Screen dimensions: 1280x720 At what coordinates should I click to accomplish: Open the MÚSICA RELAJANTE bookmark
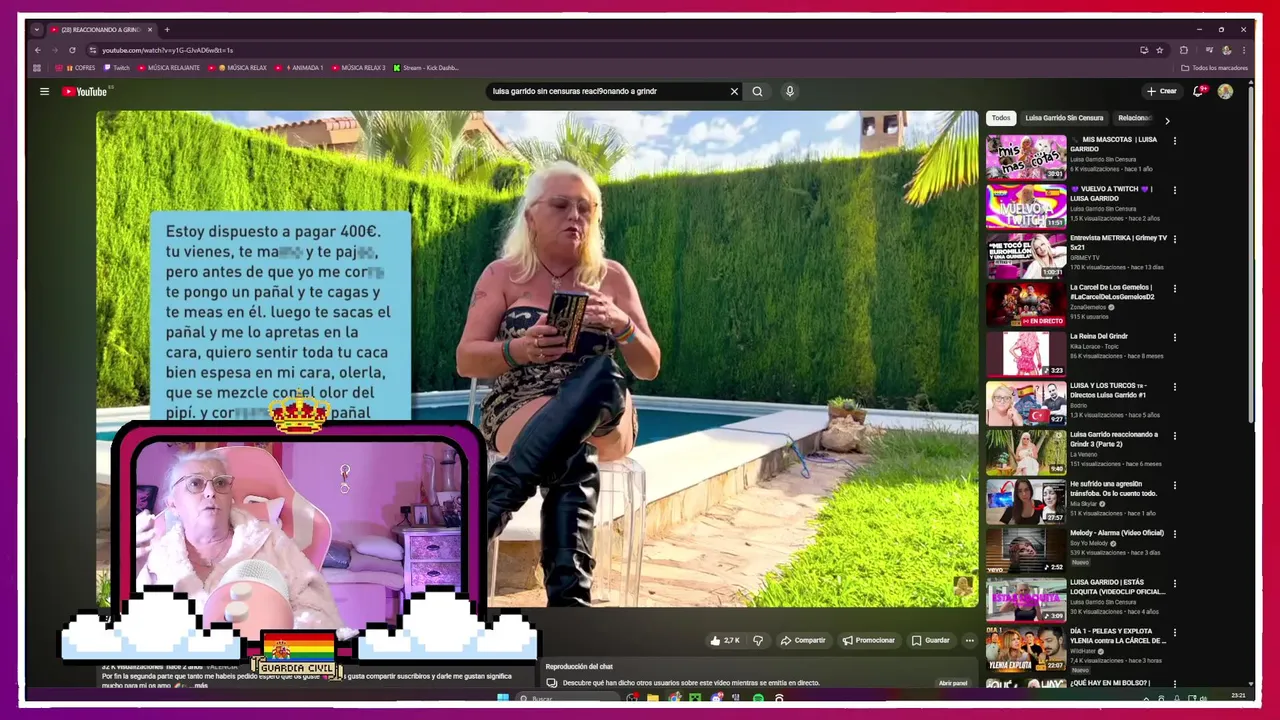169,68
